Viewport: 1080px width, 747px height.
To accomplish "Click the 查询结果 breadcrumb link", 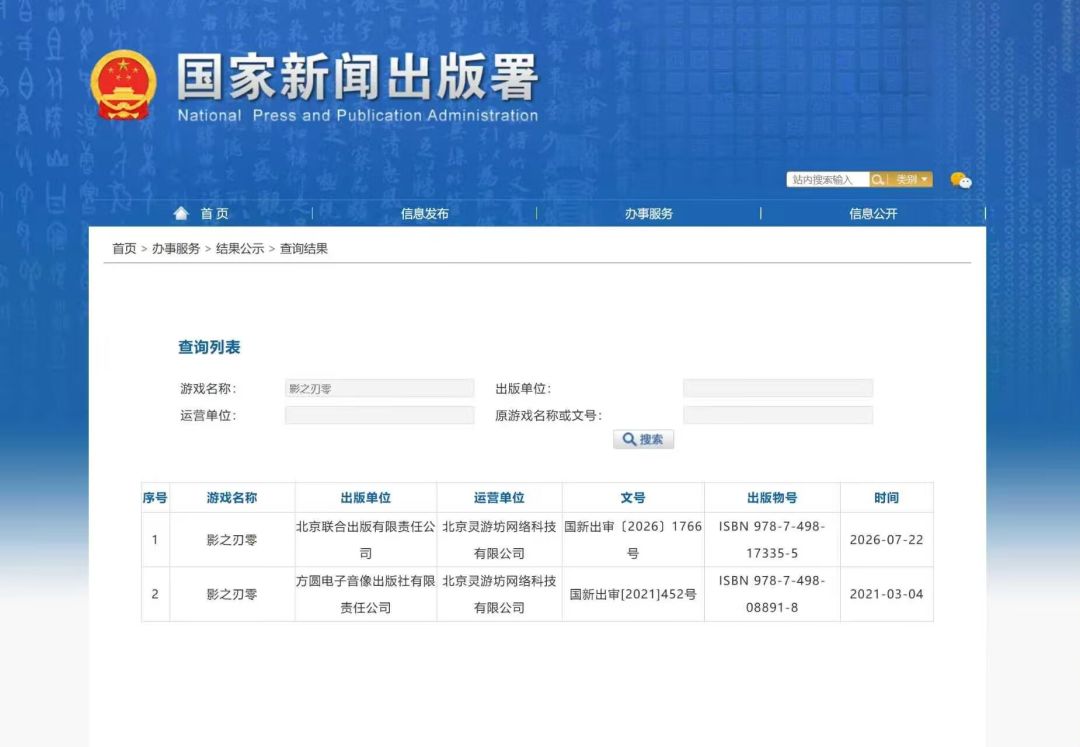I will (x=304, y=249).
